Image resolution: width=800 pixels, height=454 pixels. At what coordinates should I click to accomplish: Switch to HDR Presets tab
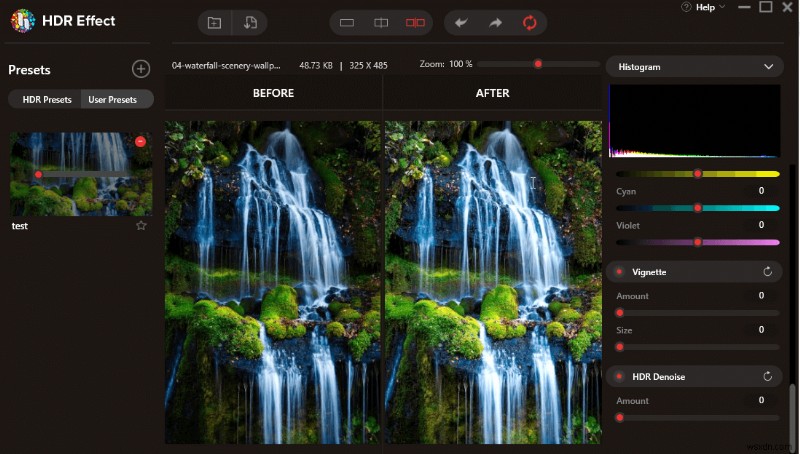(x=47, y=99)
